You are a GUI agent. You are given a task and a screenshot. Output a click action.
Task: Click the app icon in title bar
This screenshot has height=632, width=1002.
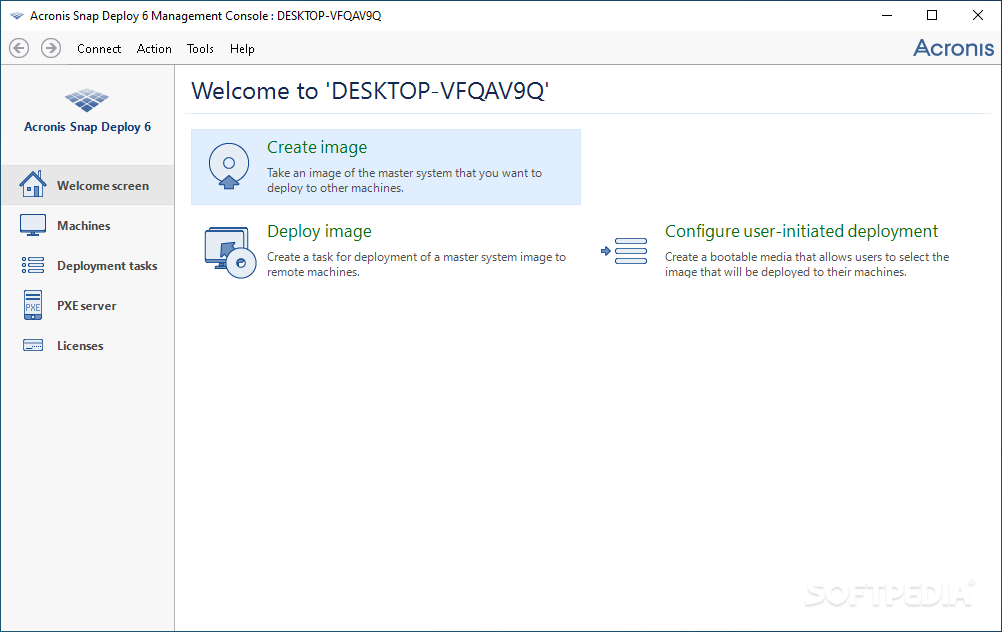(17, 15)
